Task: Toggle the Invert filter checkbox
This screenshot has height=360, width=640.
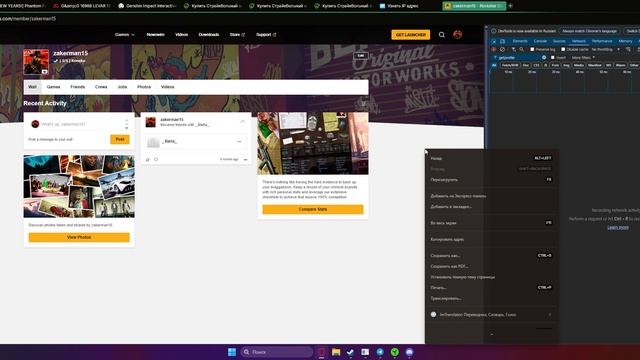Action: tap(553, 58)
